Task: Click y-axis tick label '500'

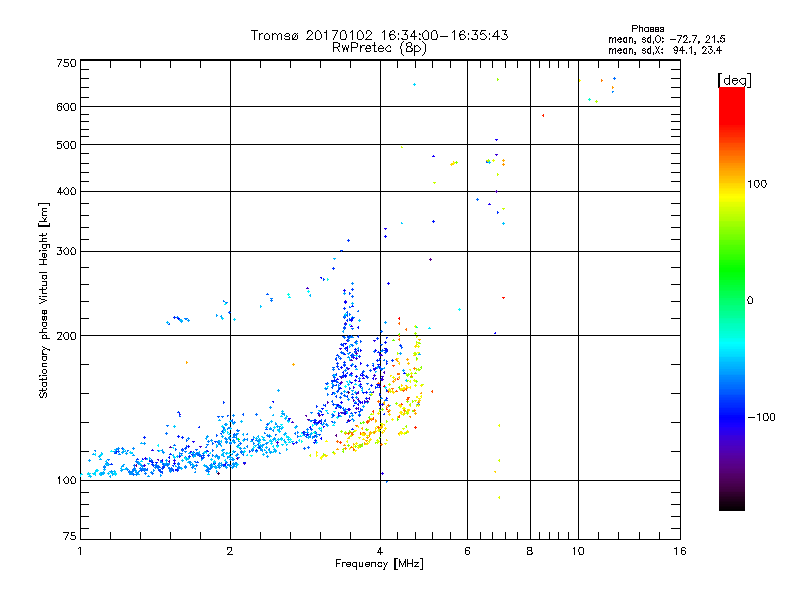Action: click(66, 145)
